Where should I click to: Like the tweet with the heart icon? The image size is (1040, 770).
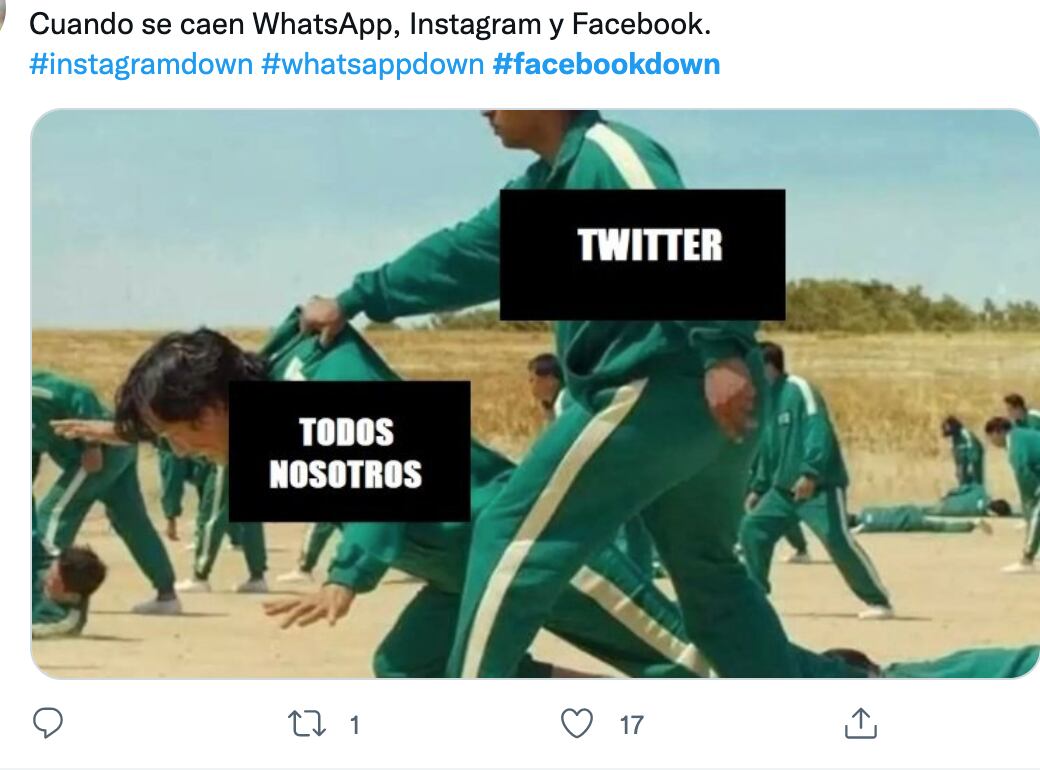tap(577, 724)
